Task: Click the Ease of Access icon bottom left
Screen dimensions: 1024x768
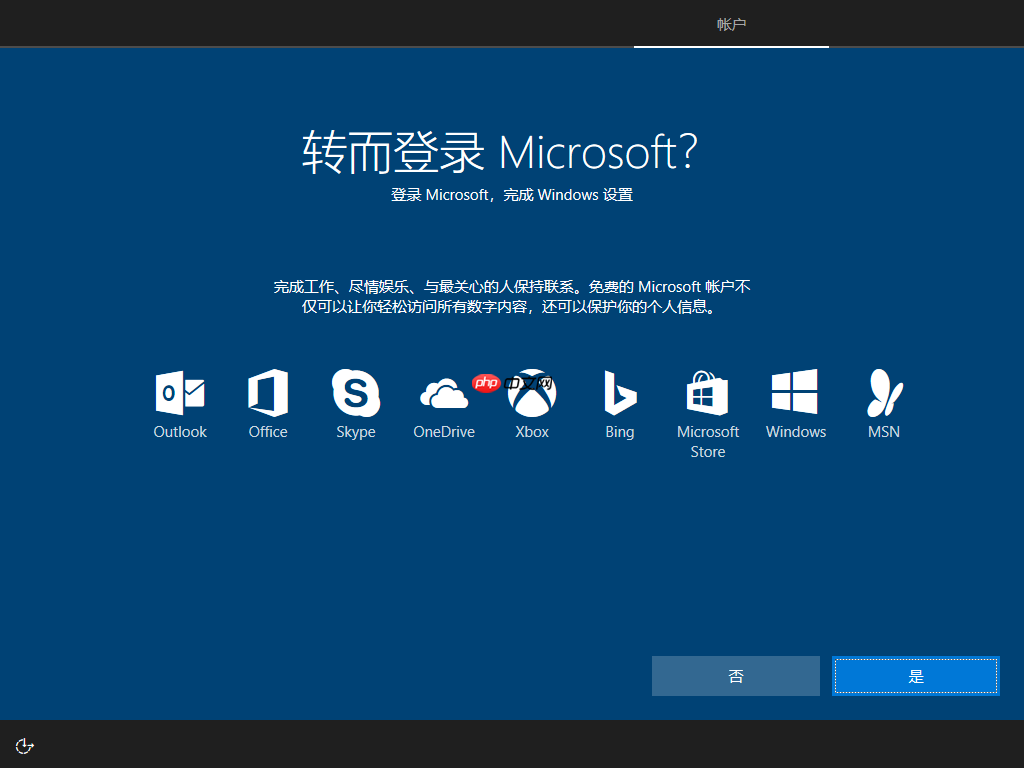Action: tap(24, 745)
